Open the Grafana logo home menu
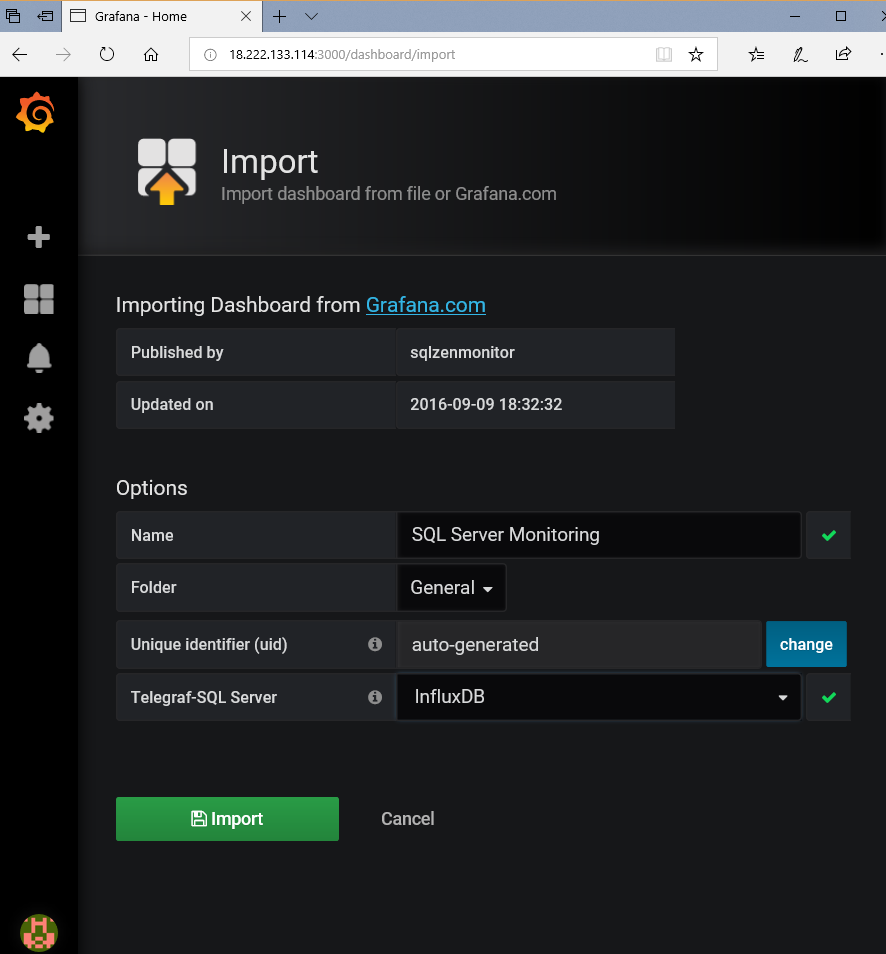The width and height of the screenshot is (886, 954). (35, 113)
